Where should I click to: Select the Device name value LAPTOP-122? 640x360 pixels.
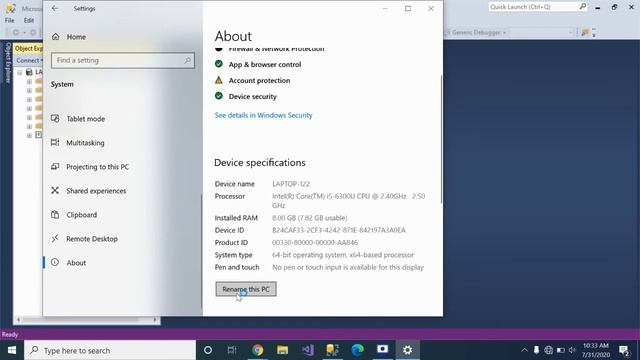point(291,184)
